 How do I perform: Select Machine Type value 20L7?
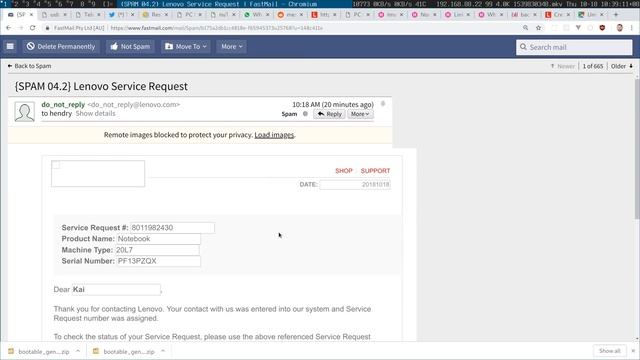pyautogui.click(x=157, y=250)
